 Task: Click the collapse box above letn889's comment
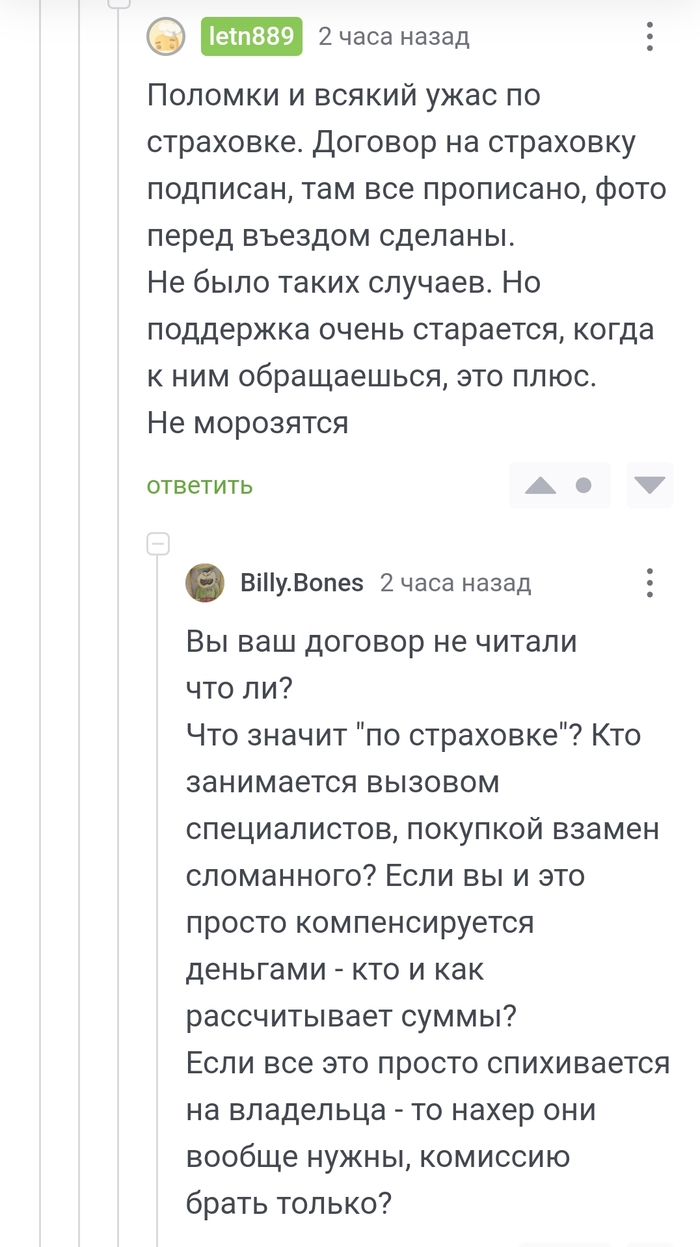[x=119, y=3]
